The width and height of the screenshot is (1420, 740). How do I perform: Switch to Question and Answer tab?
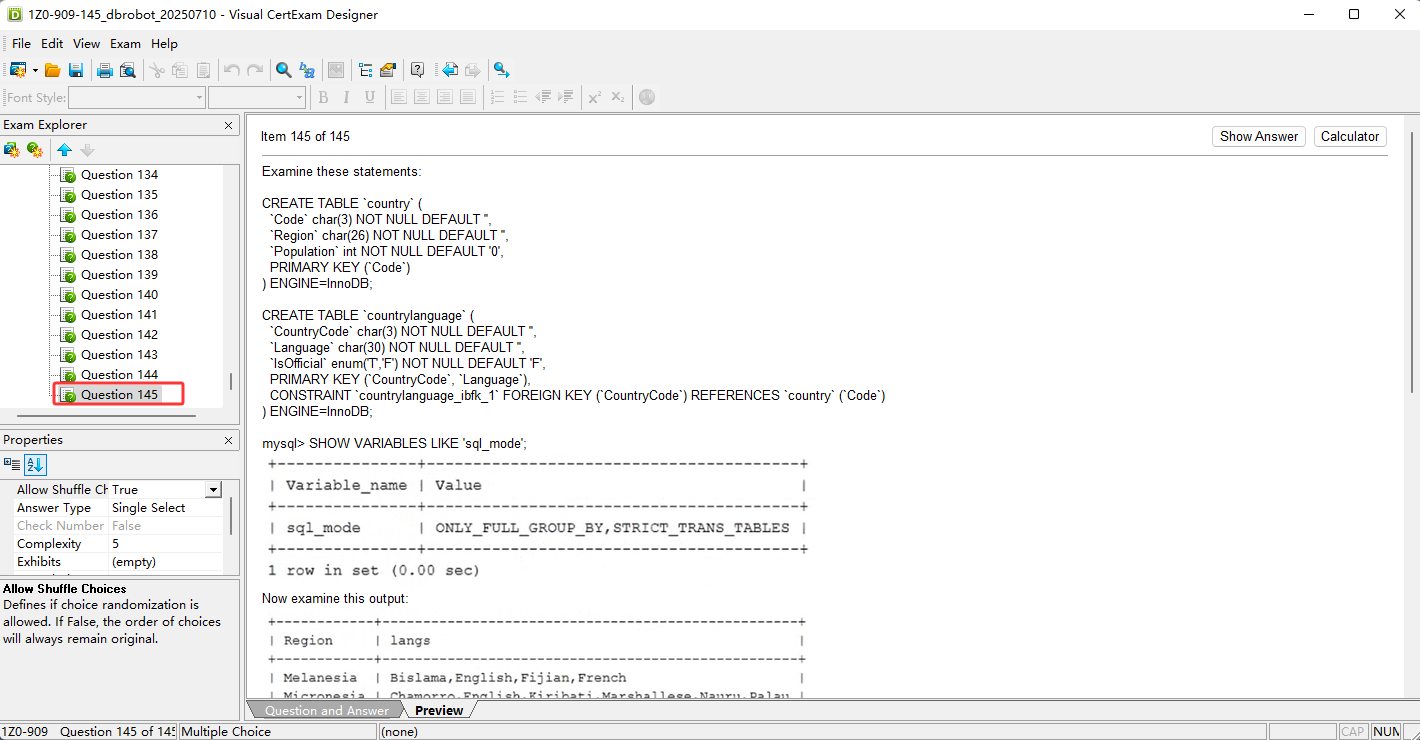tap(326, 710)
